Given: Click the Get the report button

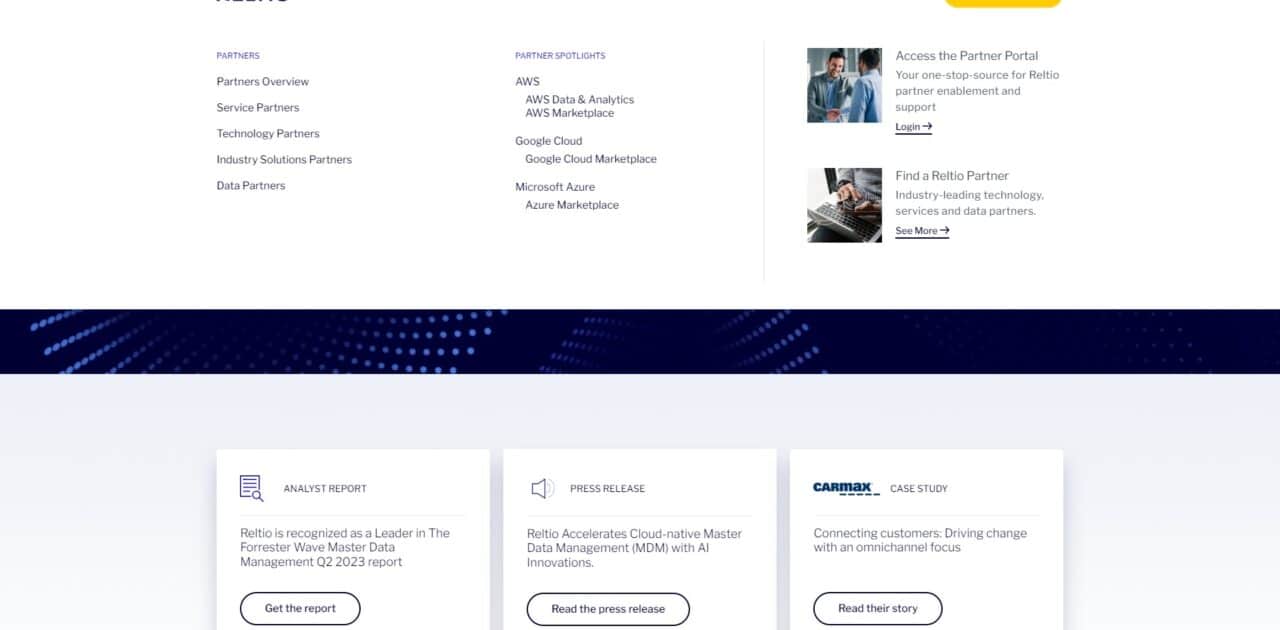Looking at the screenshot, I should [x=300, y=609].
